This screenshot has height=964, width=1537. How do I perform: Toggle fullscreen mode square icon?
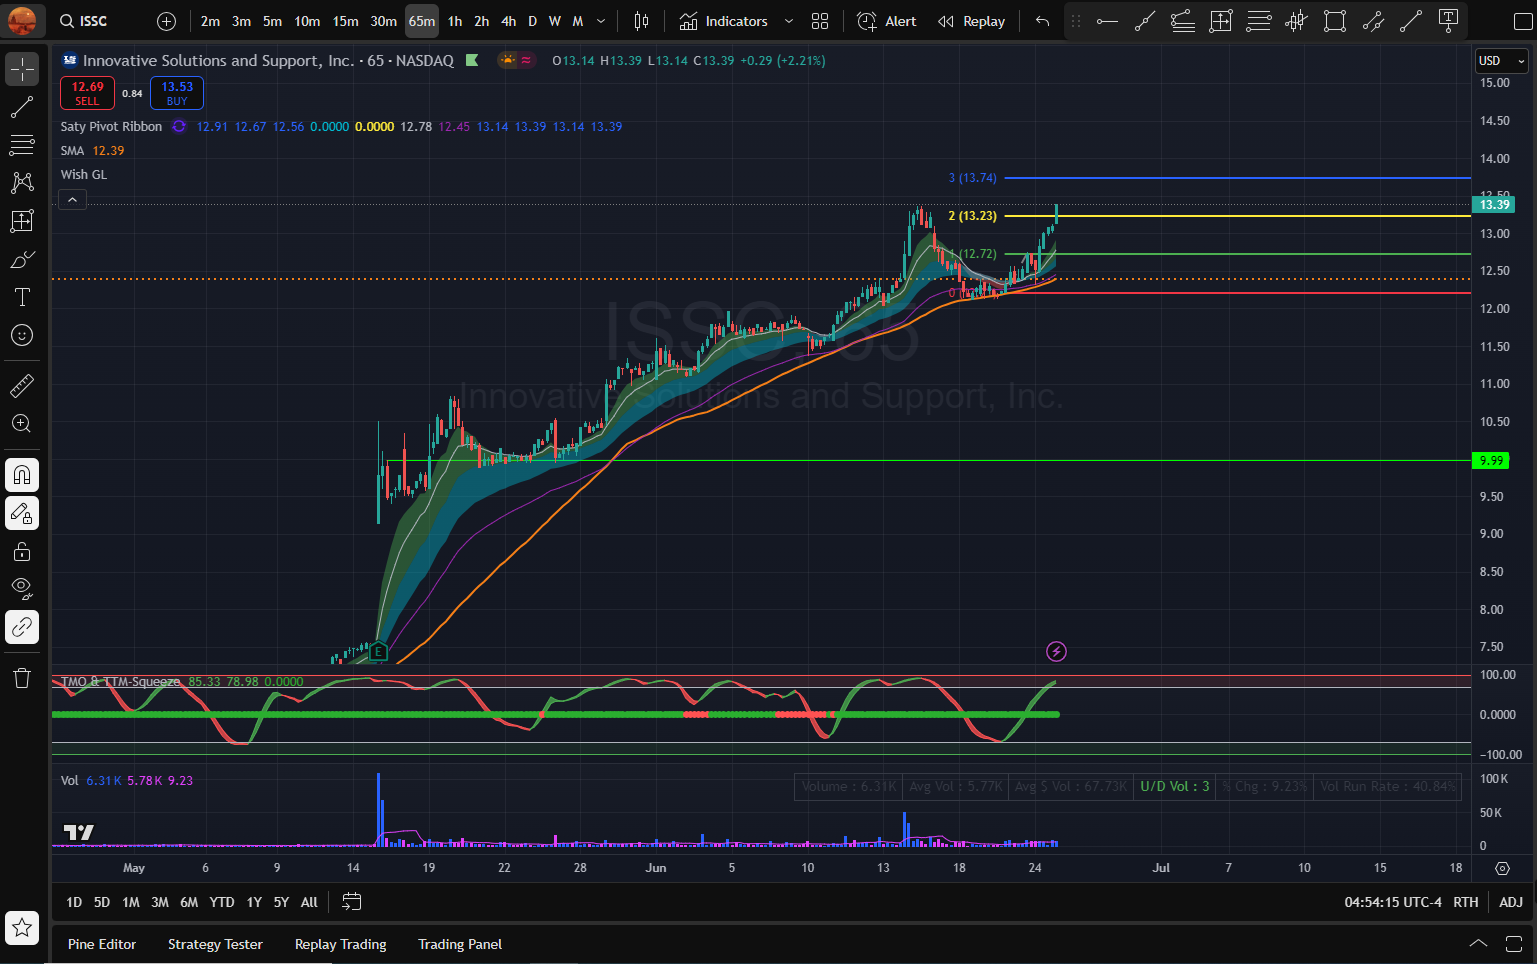point(1523,21)
